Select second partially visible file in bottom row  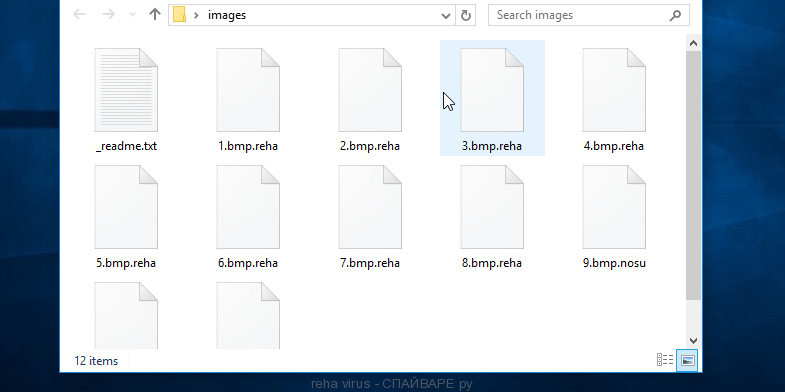(x=248, y=315)
